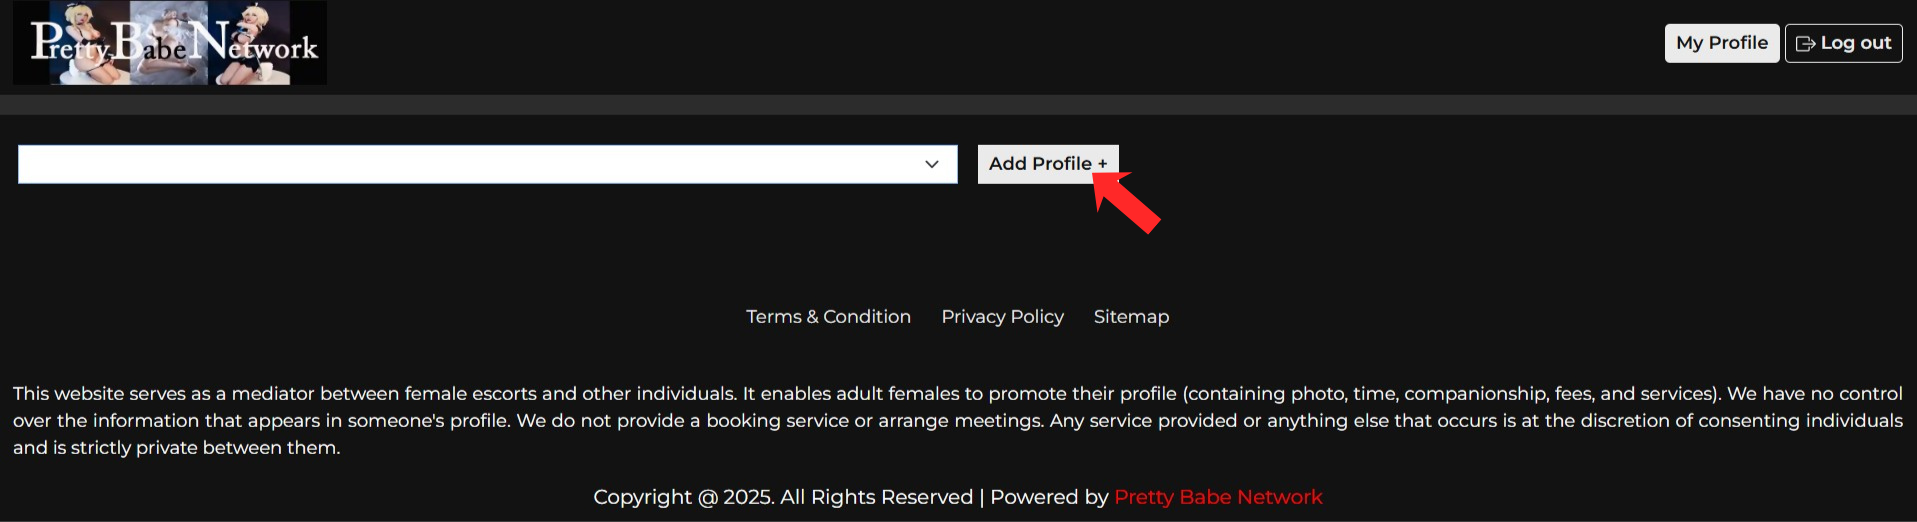Open the empty profile dropdown
1917x522 pixels.
tap(487, 164)
